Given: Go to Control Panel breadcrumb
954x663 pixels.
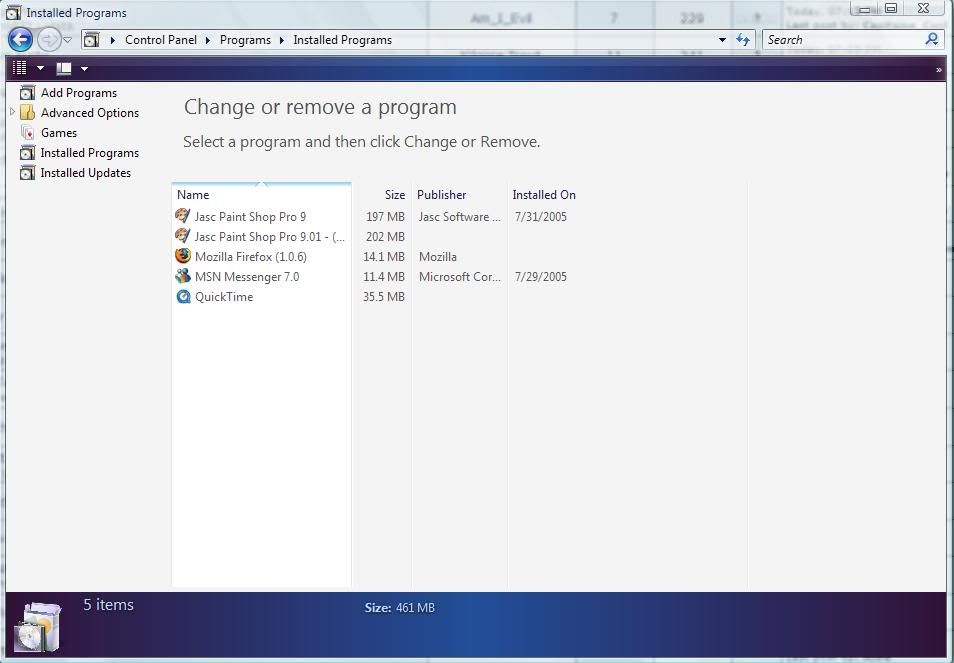Looking at the screenshot, I should [x=161, y=40].
